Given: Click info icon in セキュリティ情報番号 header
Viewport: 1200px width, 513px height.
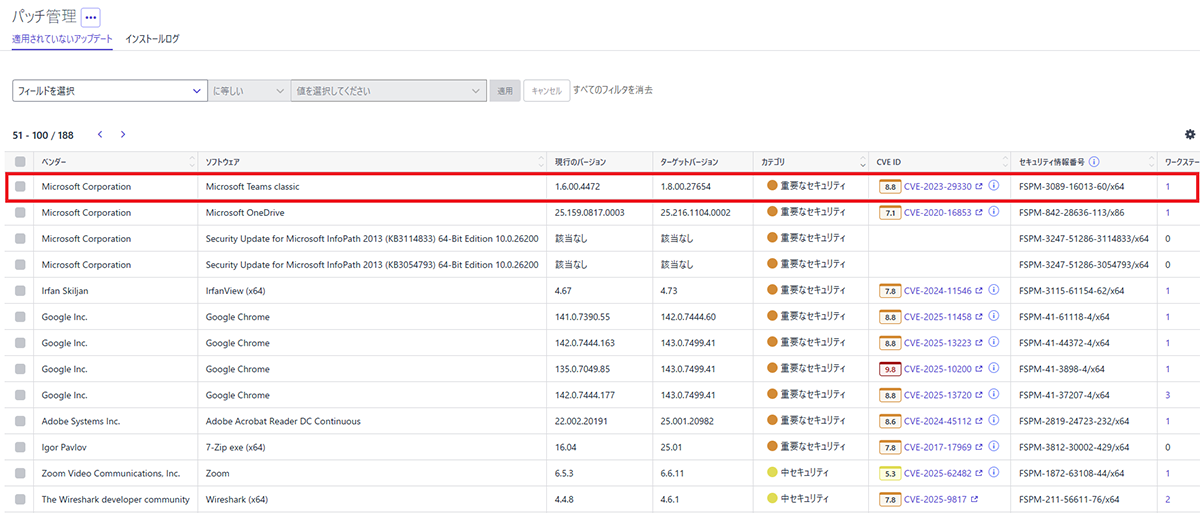Looking at the screenshot, I should [1095, 161].
